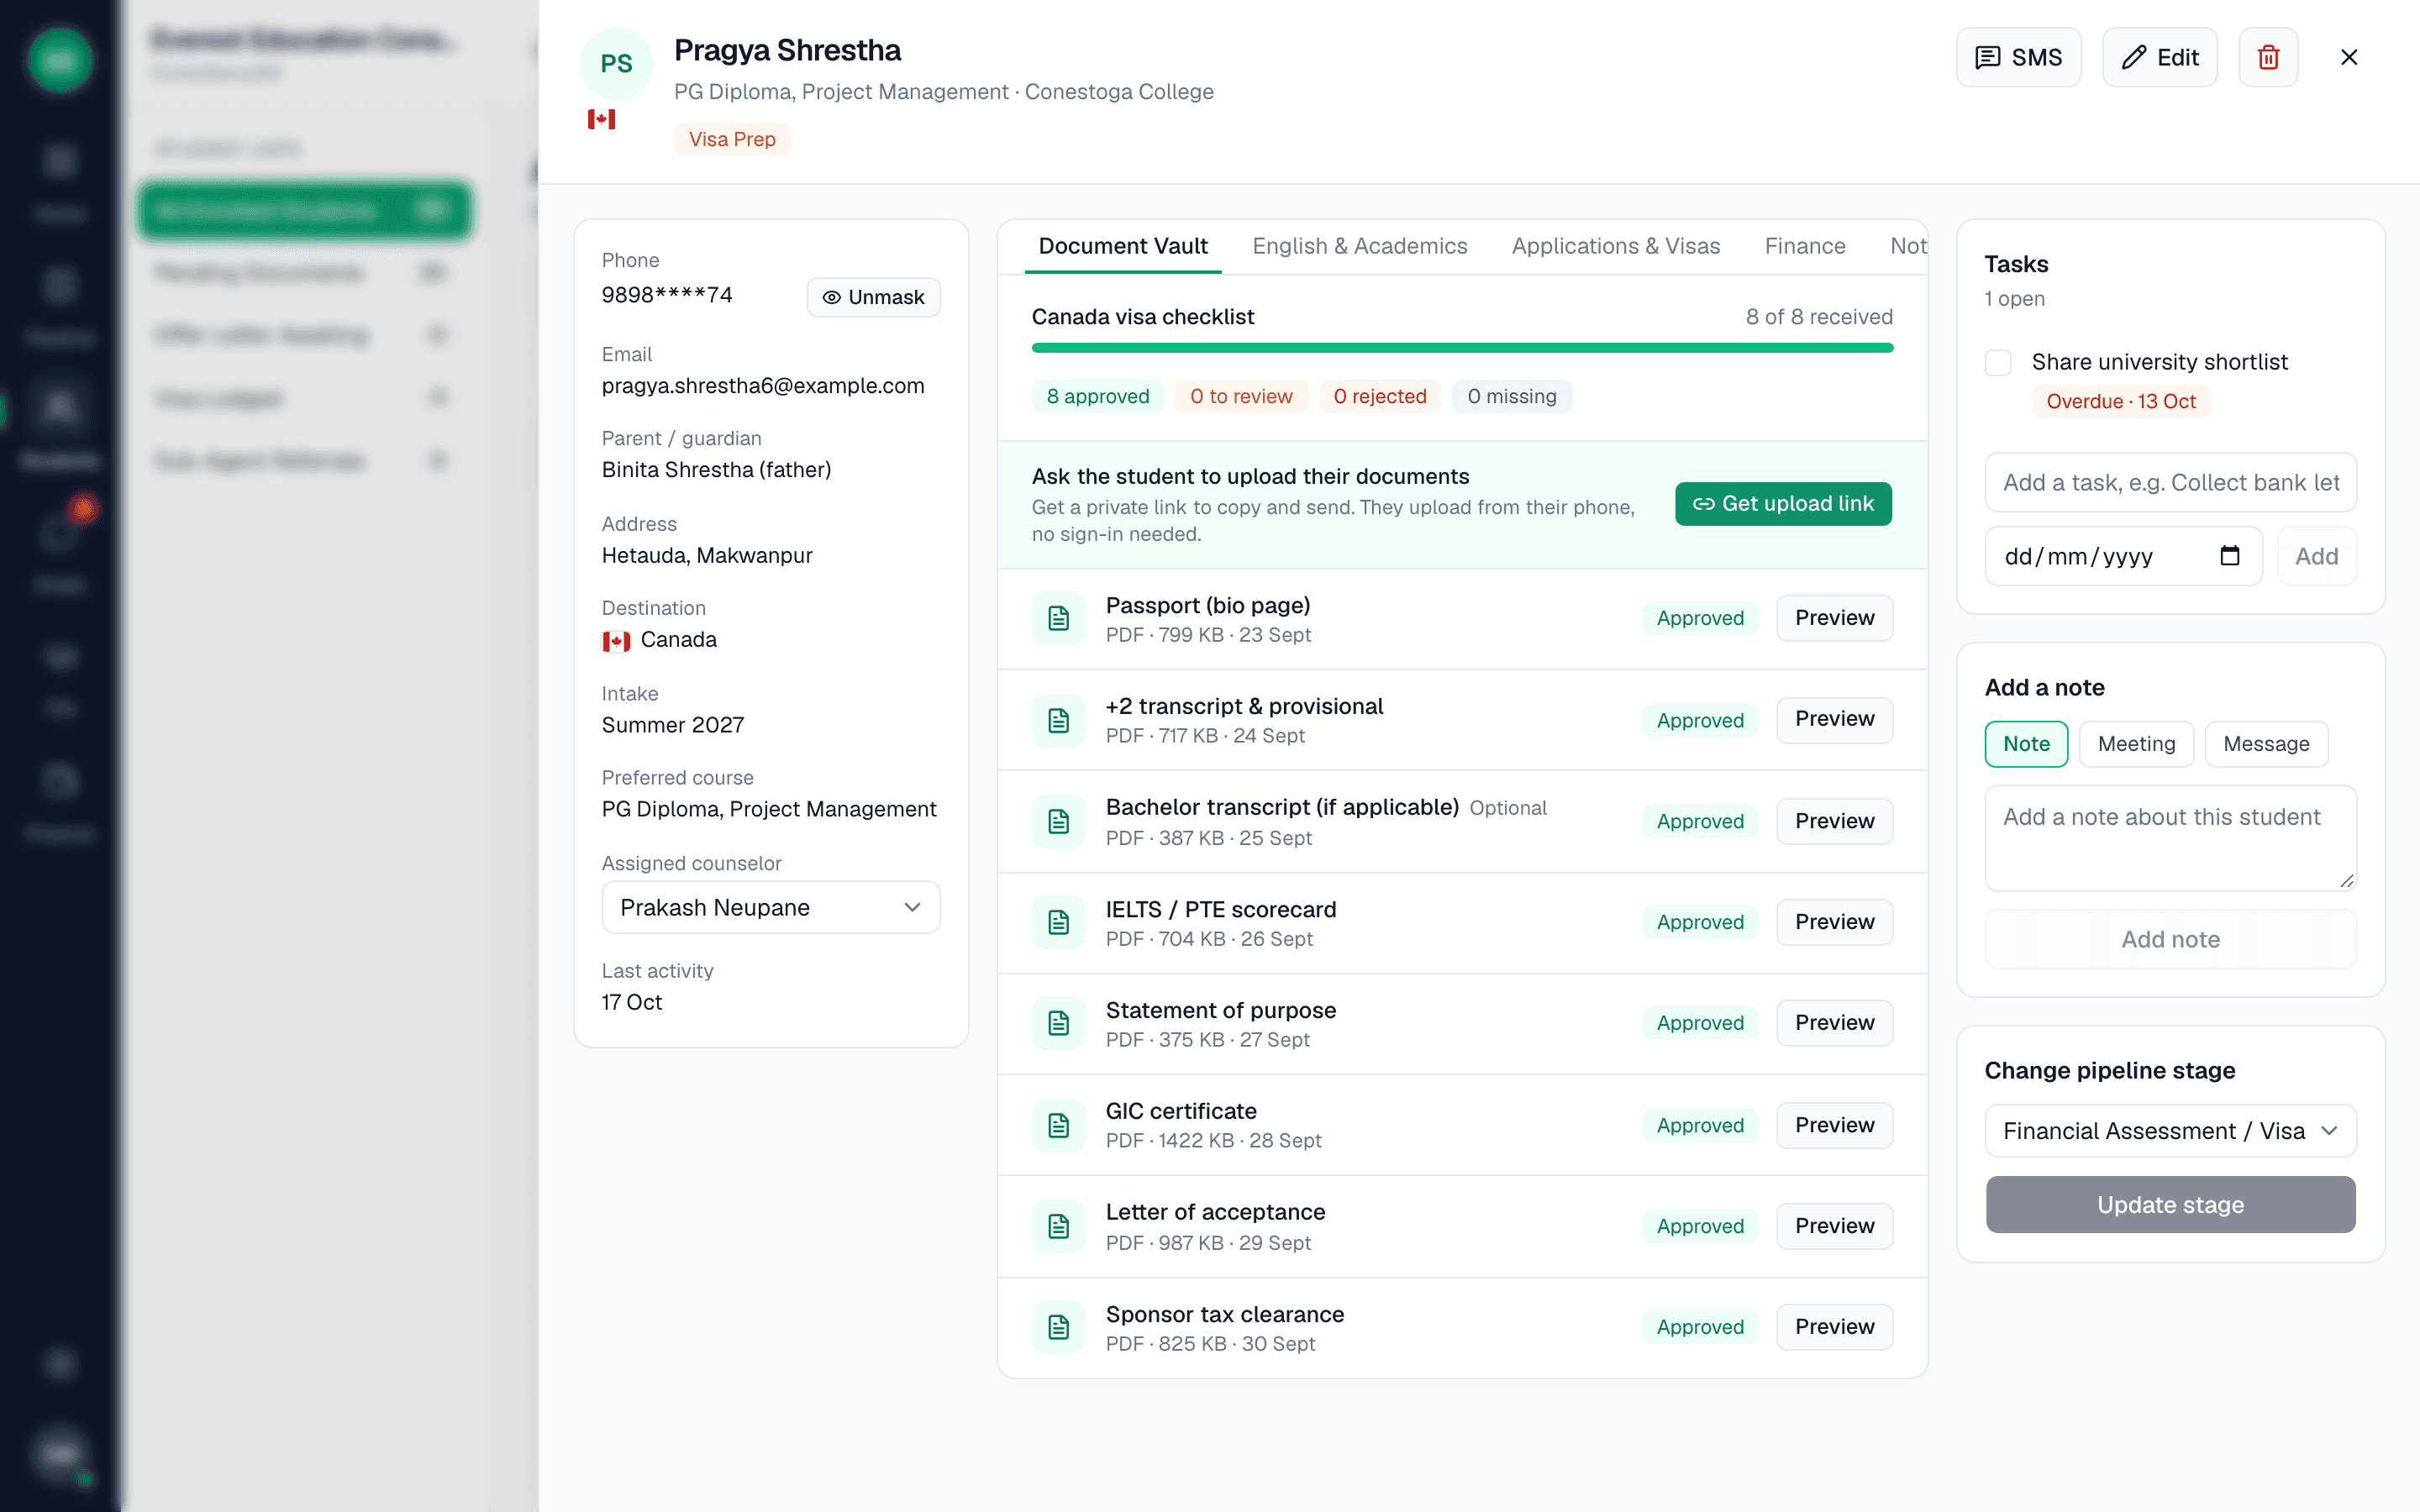Image resolution: width=2420 pixels, height=1512 pixels.
Task: Edit the student profile
Action: click(2159, 57)
